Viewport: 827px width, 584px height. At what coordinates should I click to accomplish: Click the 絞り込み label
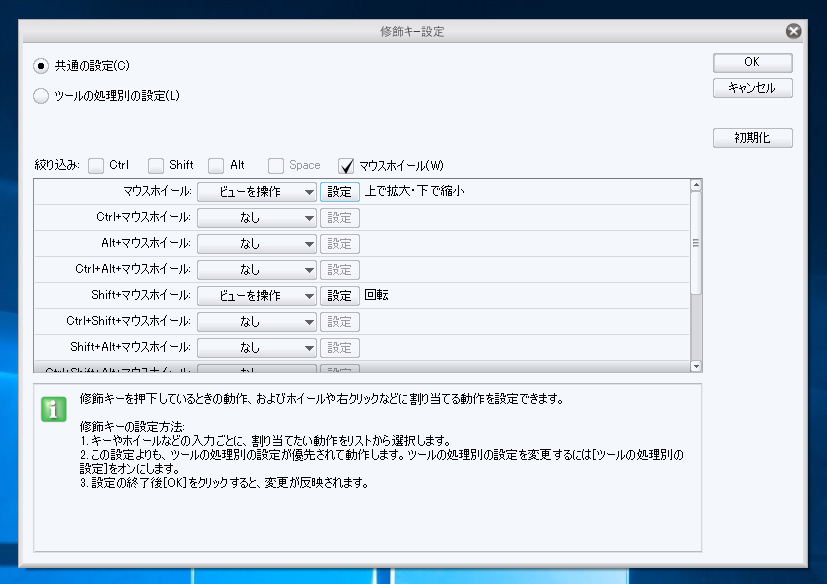[57, 165]
